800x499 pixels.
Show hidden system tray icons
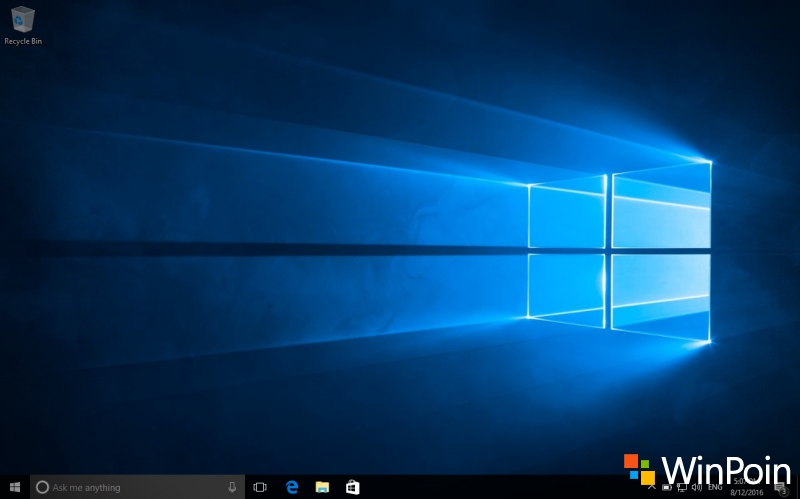(652, 487)
